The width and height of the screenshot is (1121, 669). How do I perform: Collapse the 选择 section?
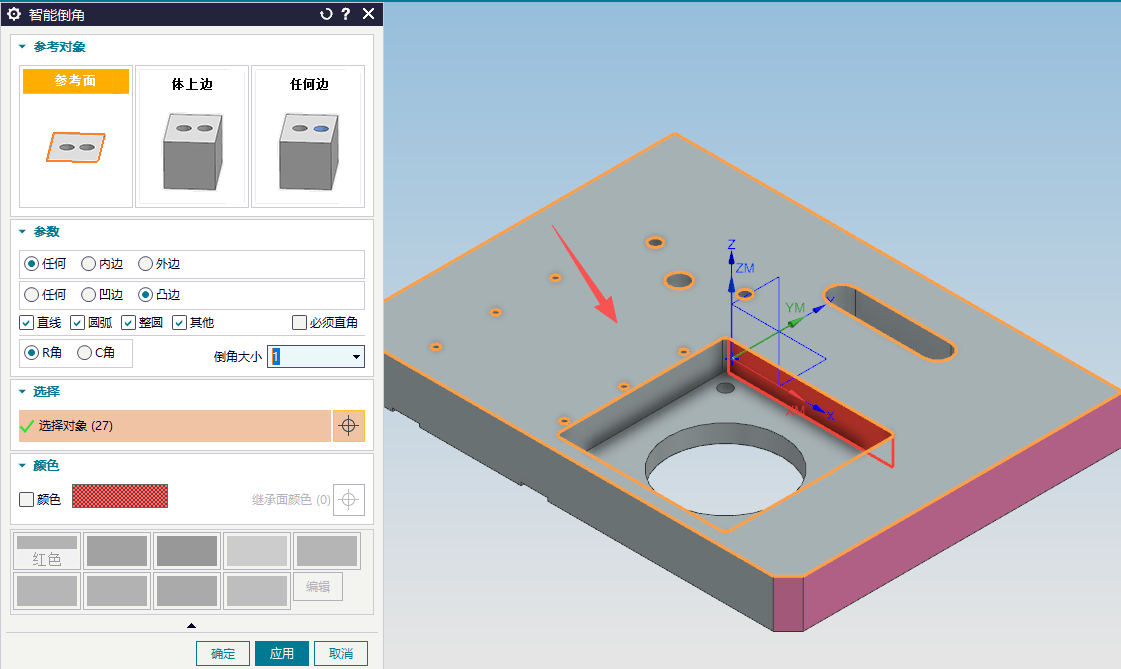tap(22, 392)
